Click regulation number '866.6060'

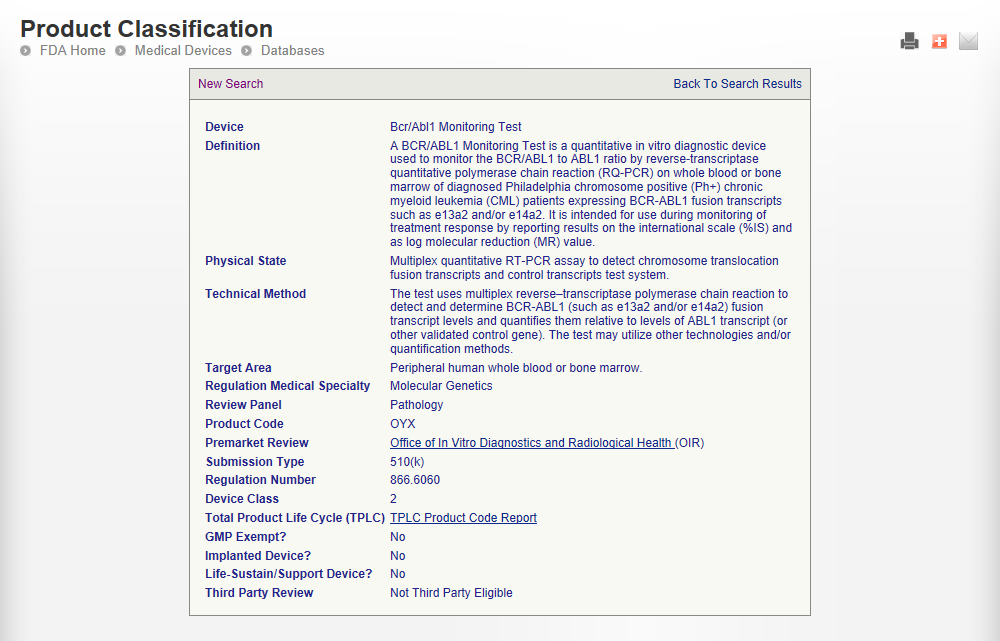point(415,480)
